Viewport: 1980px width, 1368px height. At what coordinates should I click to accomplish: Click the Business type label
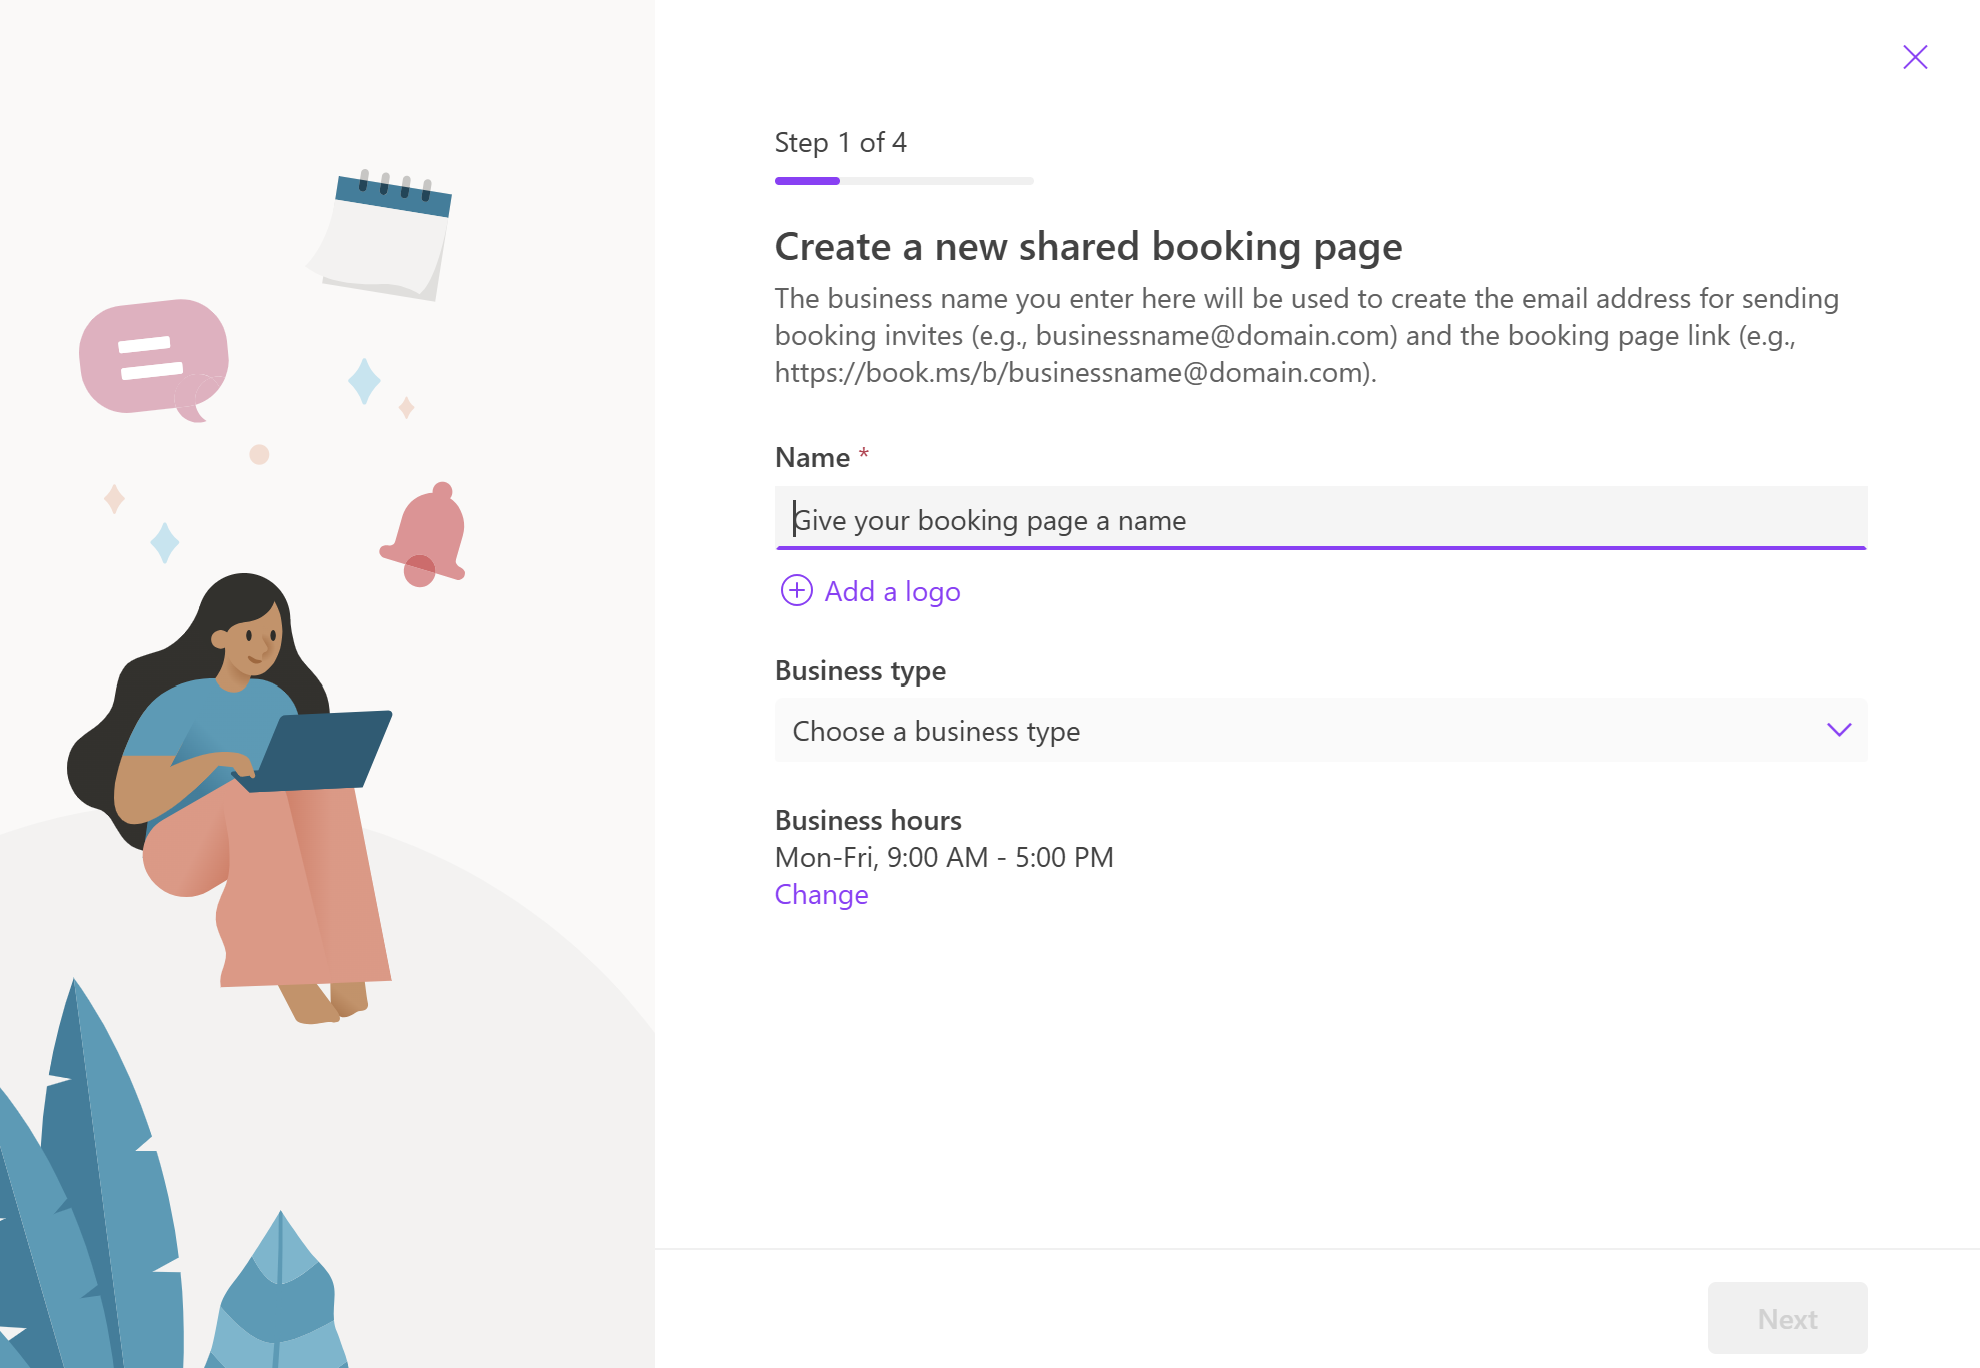pyautogui.click(x=860, y=670)
